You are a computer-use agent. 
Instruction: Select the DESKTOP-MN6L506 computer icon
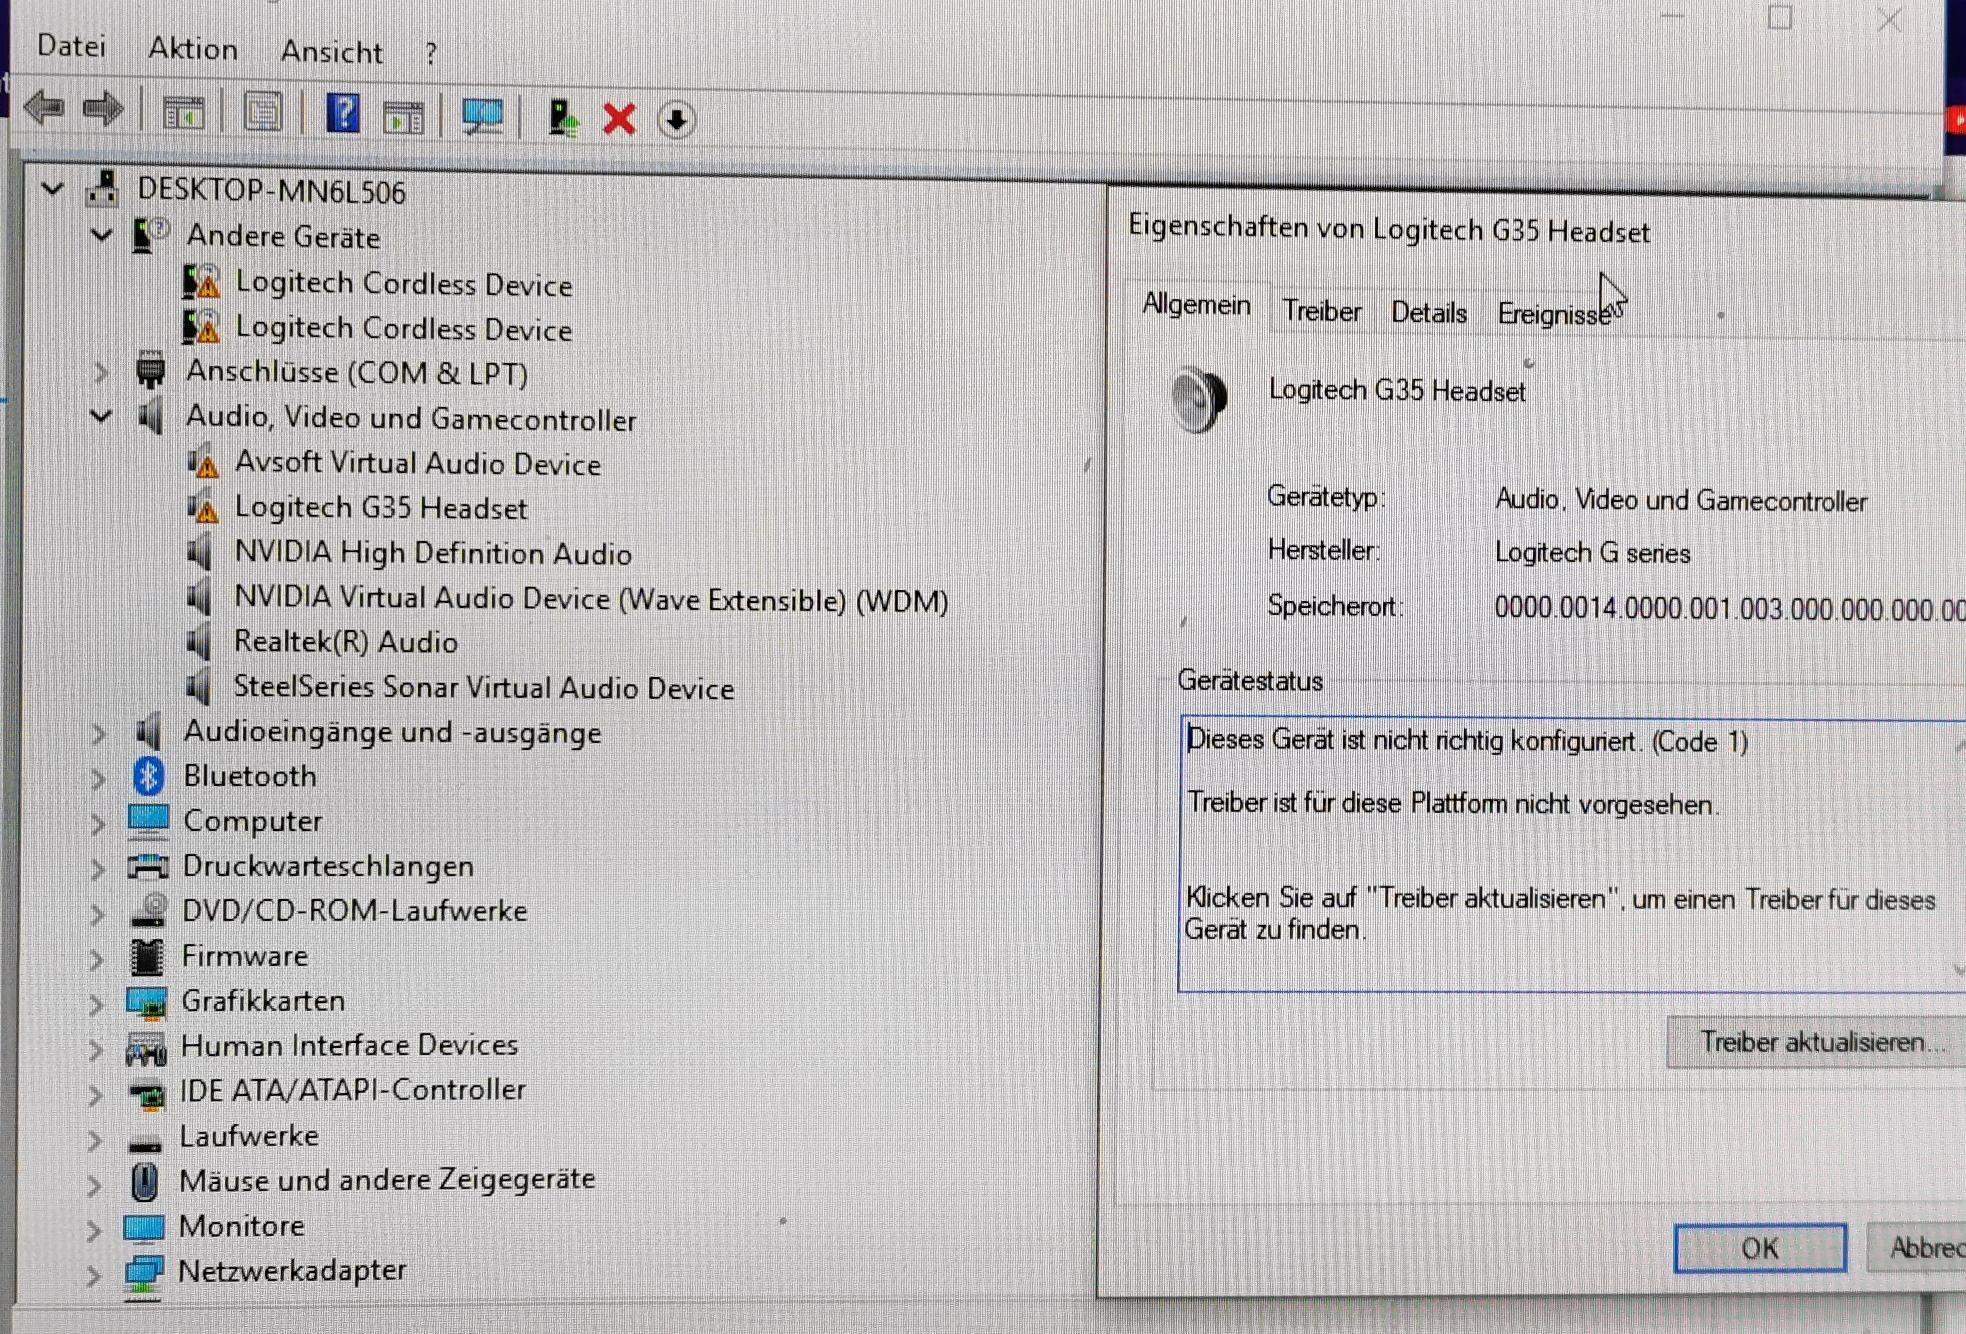coord(103,188)
